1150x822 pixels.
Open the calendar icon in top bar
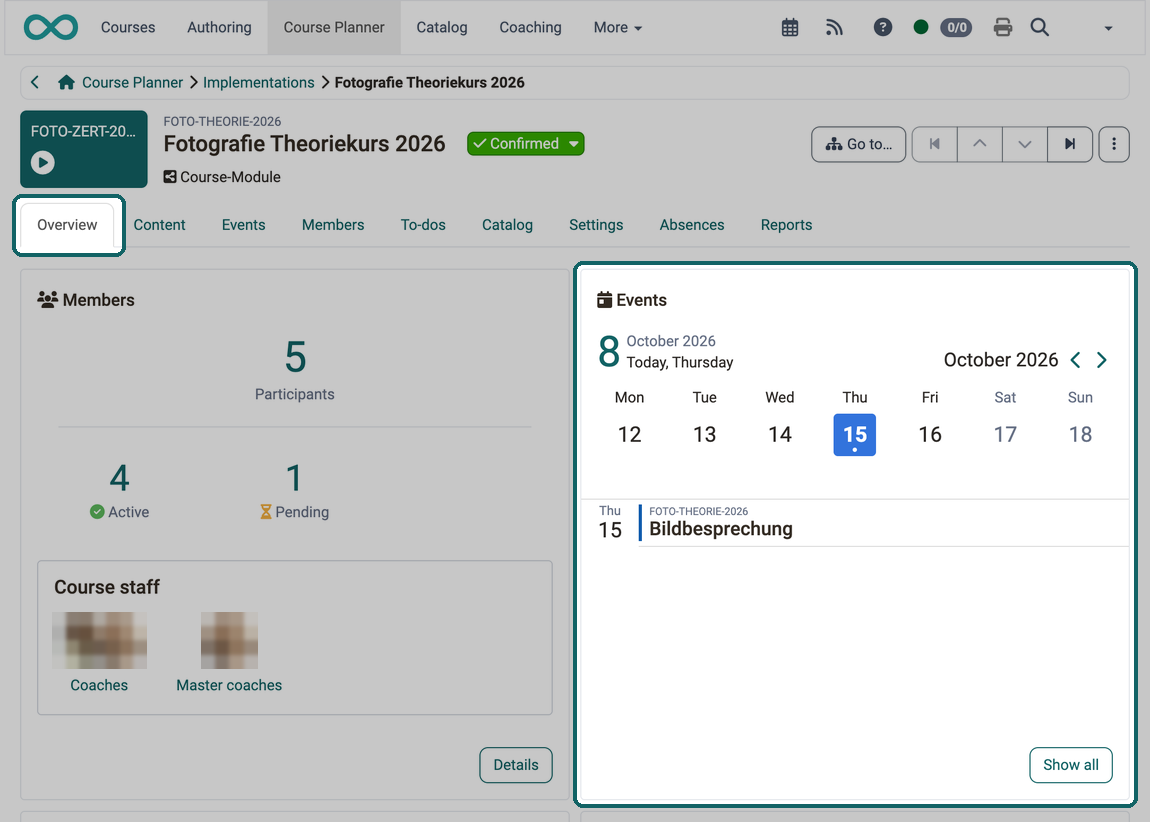[790, 28]
